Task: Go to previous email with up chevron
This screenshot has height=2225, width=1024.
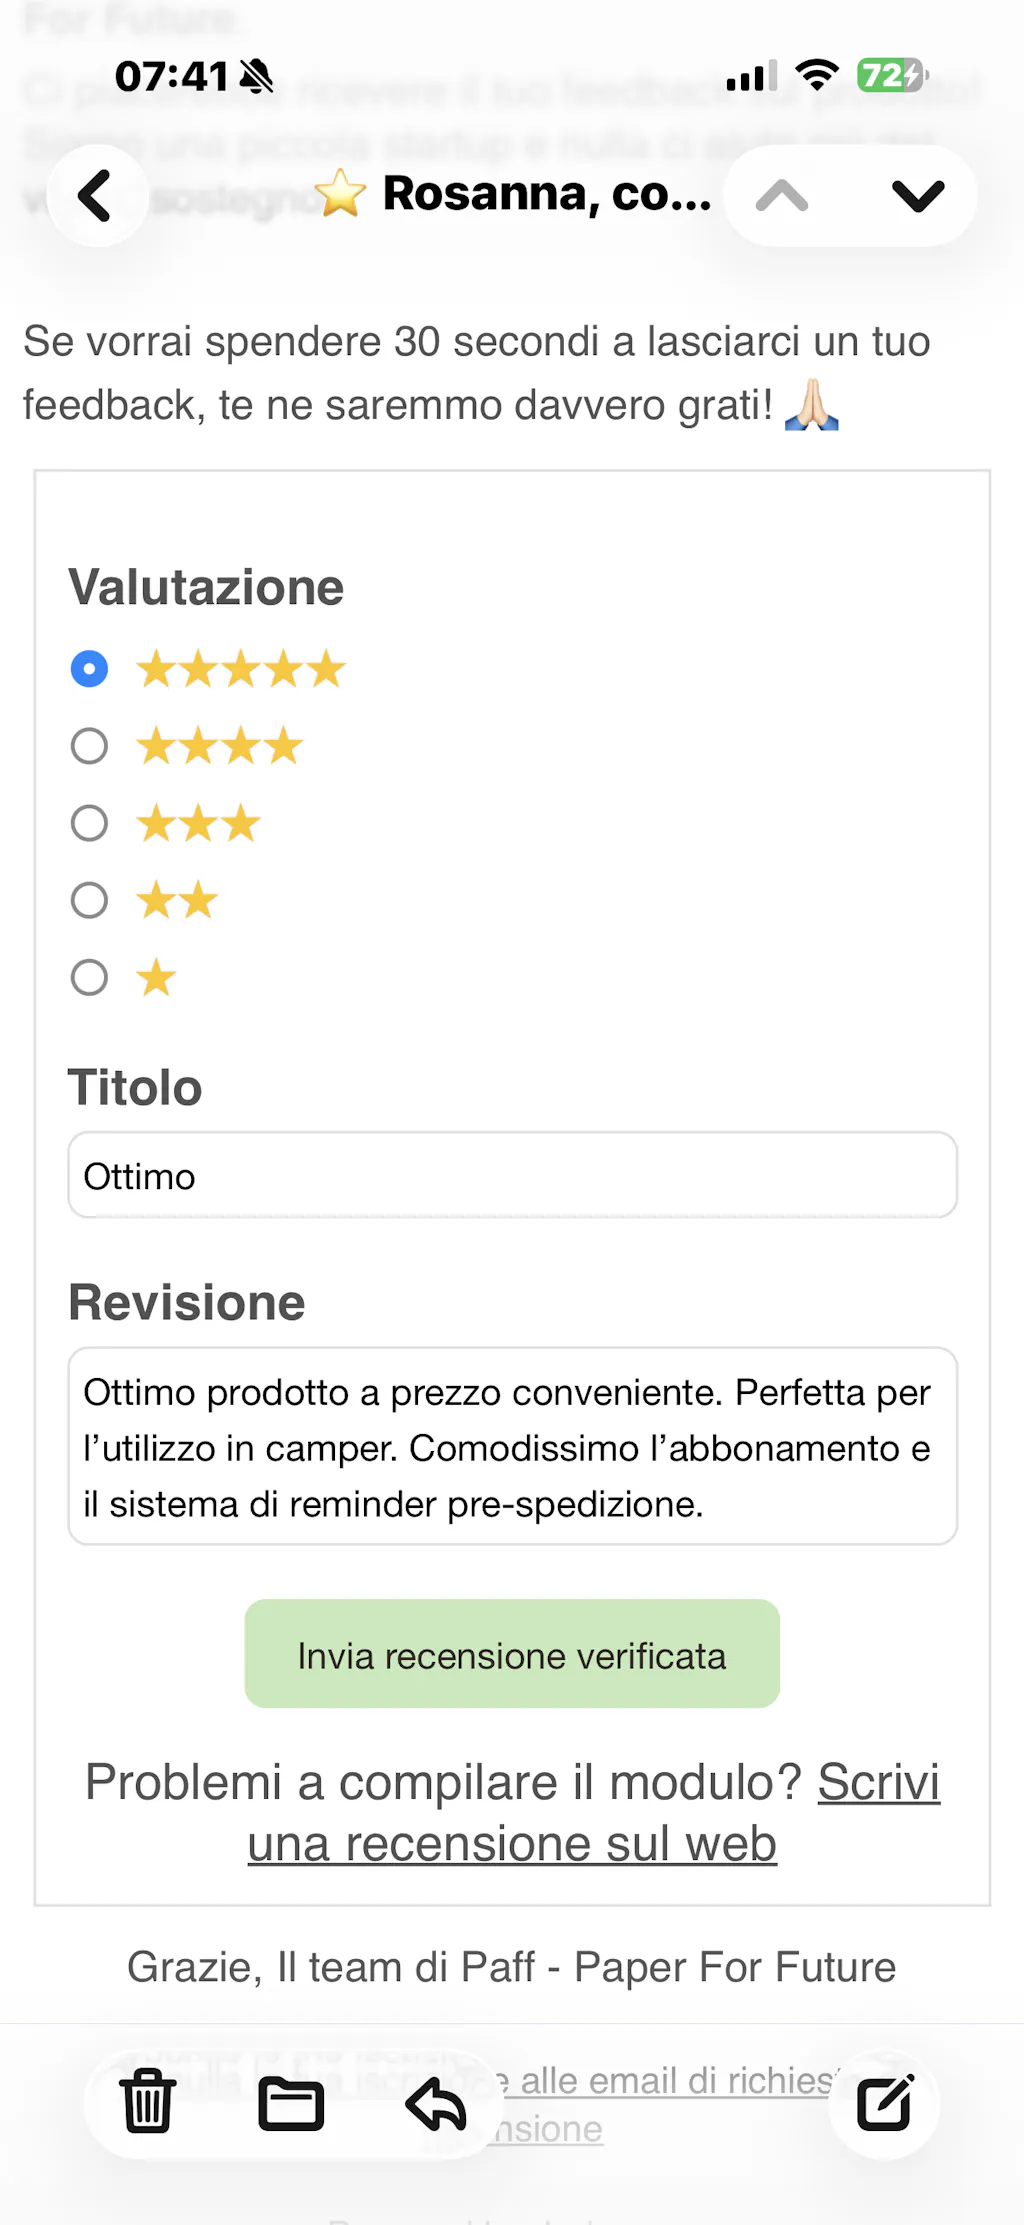Action: (782, 195)
